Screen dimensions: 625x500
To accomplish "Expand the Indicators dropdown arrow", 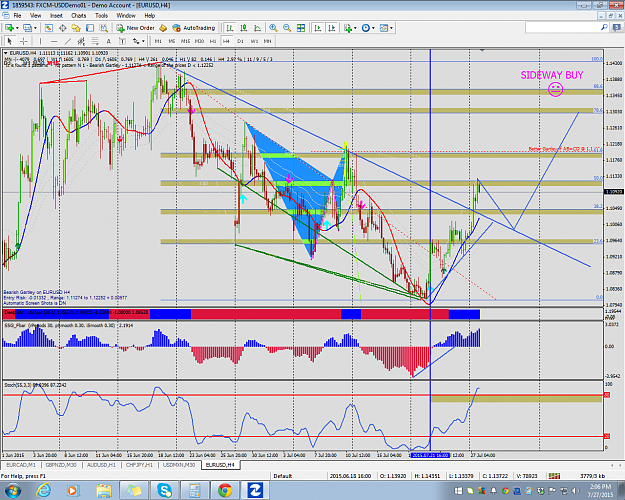I will click(x=355, y=28).
